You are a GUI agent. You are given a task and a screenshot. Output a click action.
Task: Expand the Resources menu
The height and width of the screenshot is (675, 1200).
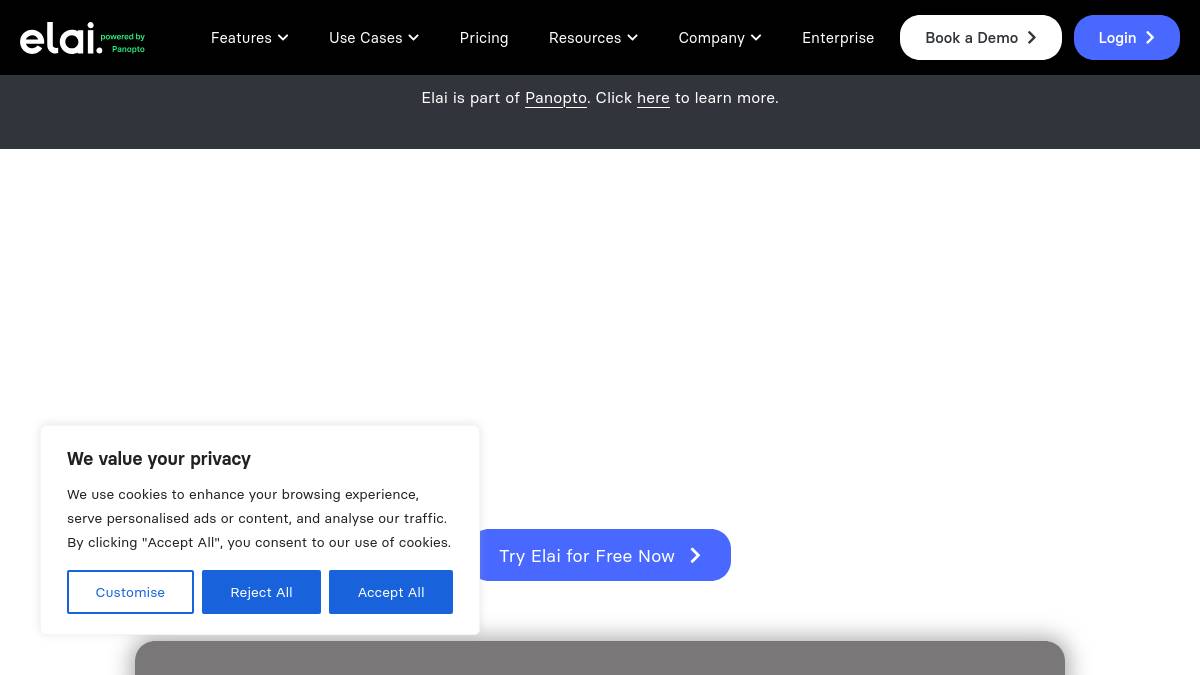[592, 38]
